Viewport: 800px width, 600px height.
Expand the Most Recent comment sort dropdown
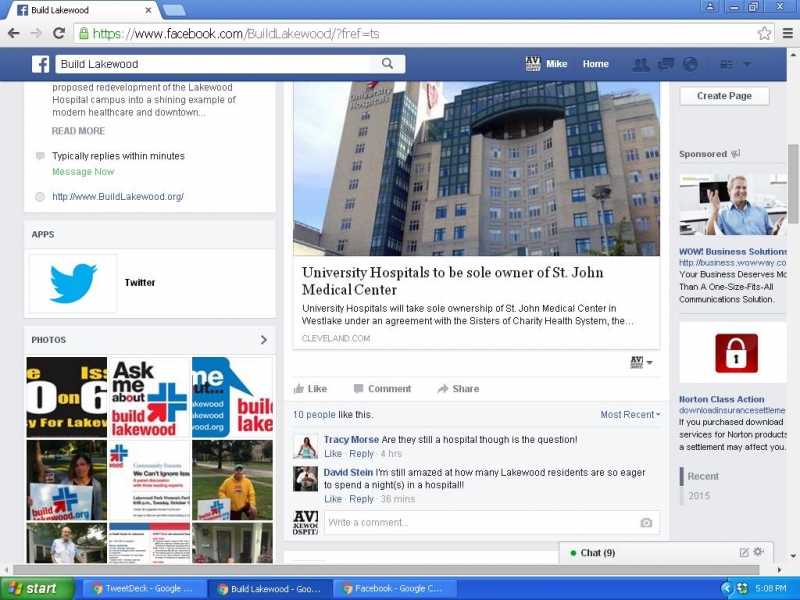pyautogui.click(x=630, y=414)
